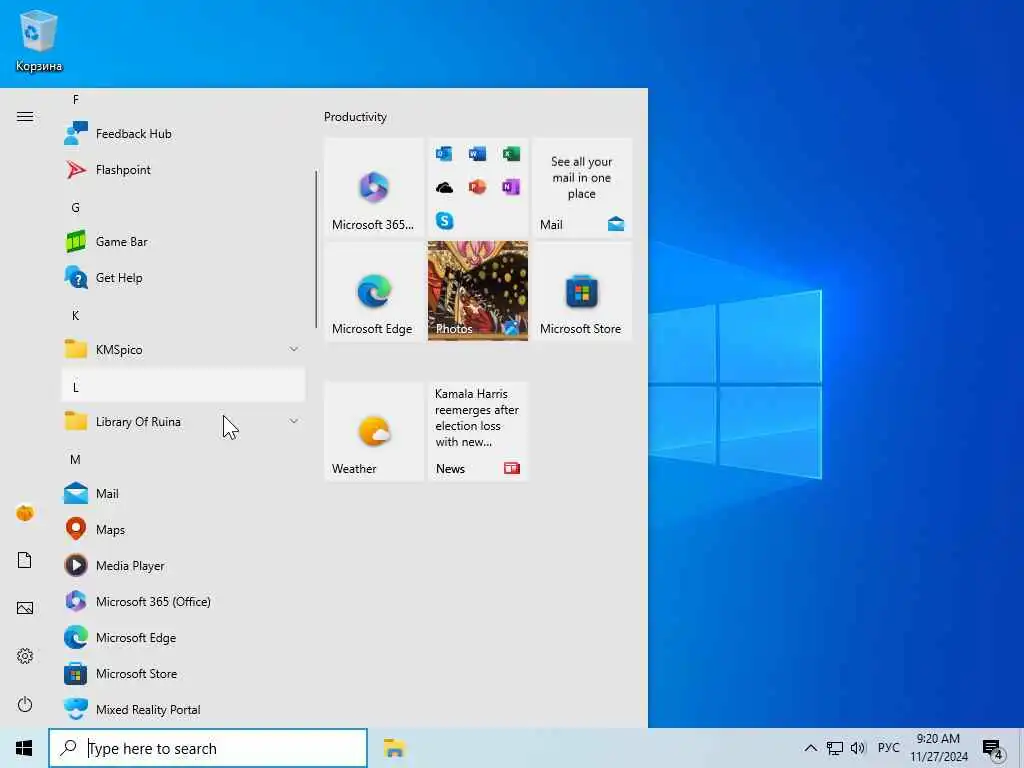Launch Flashpoint from the app list

pos(183,170)
